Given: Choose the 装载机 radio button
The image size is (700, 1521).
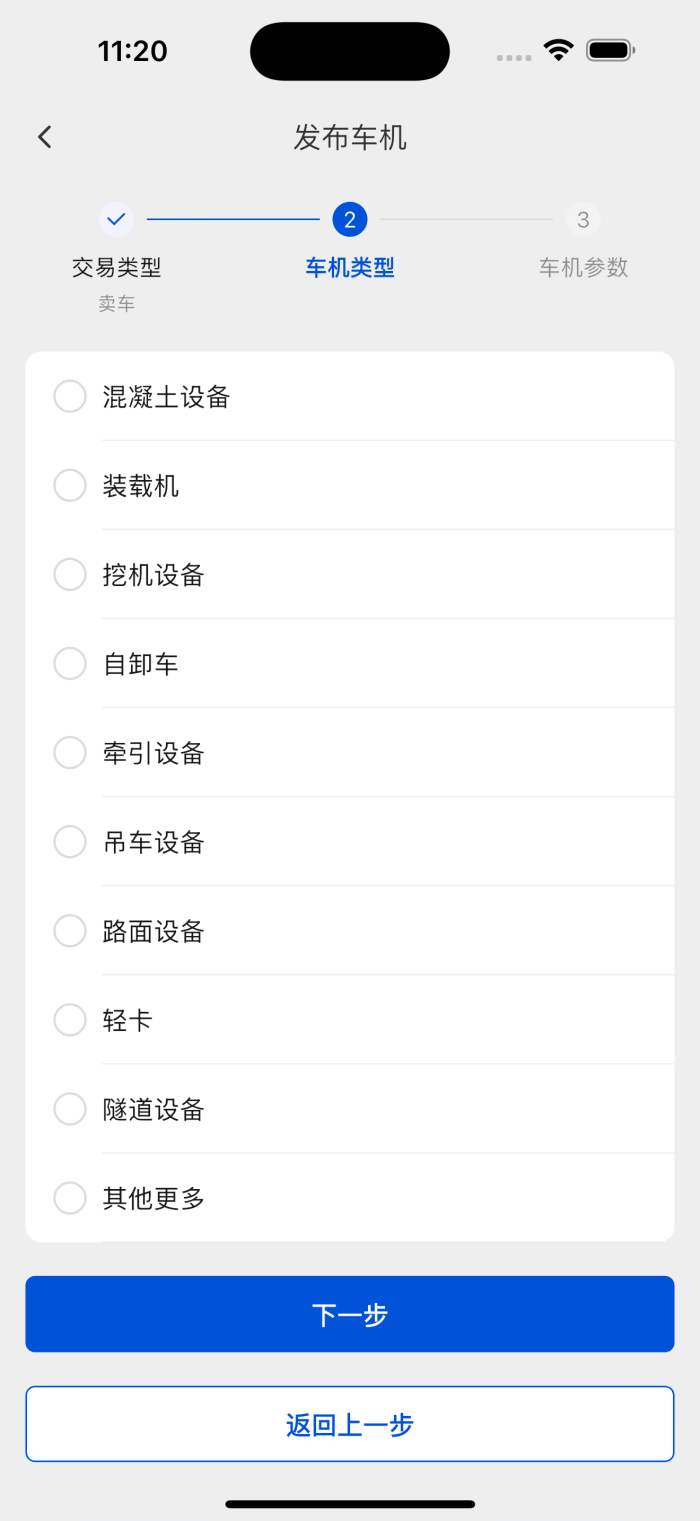Looking at the screenshot, I should coord(70,485).
